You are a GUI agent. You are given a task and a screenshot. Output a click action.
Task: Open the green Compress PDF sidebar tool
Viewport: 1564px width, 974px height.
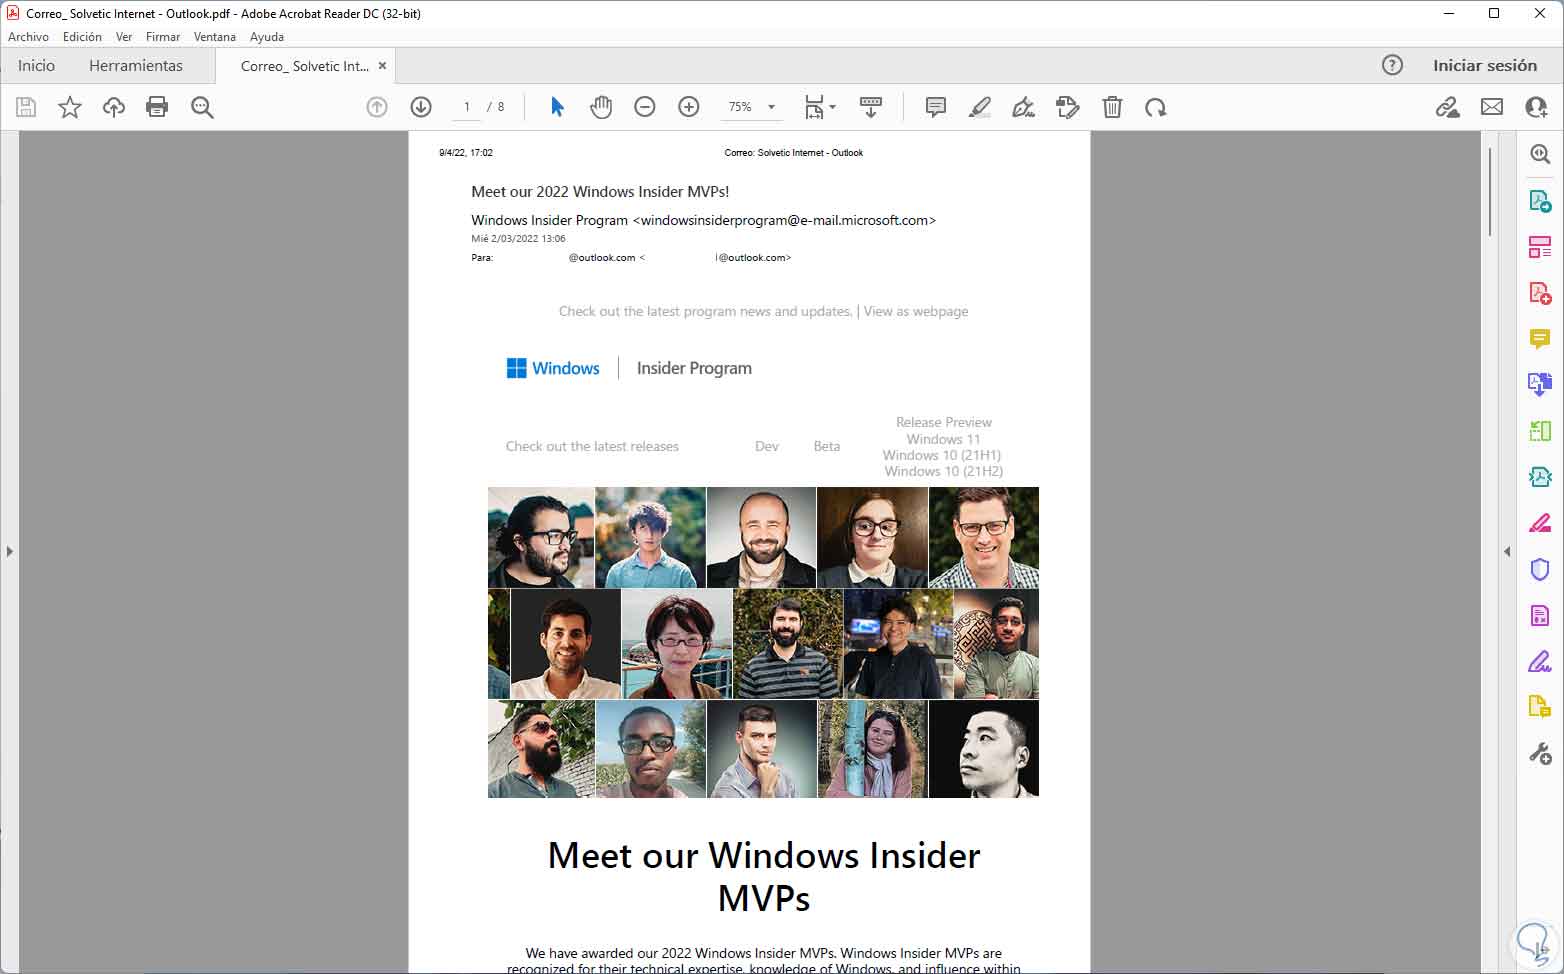[1540, 431]
